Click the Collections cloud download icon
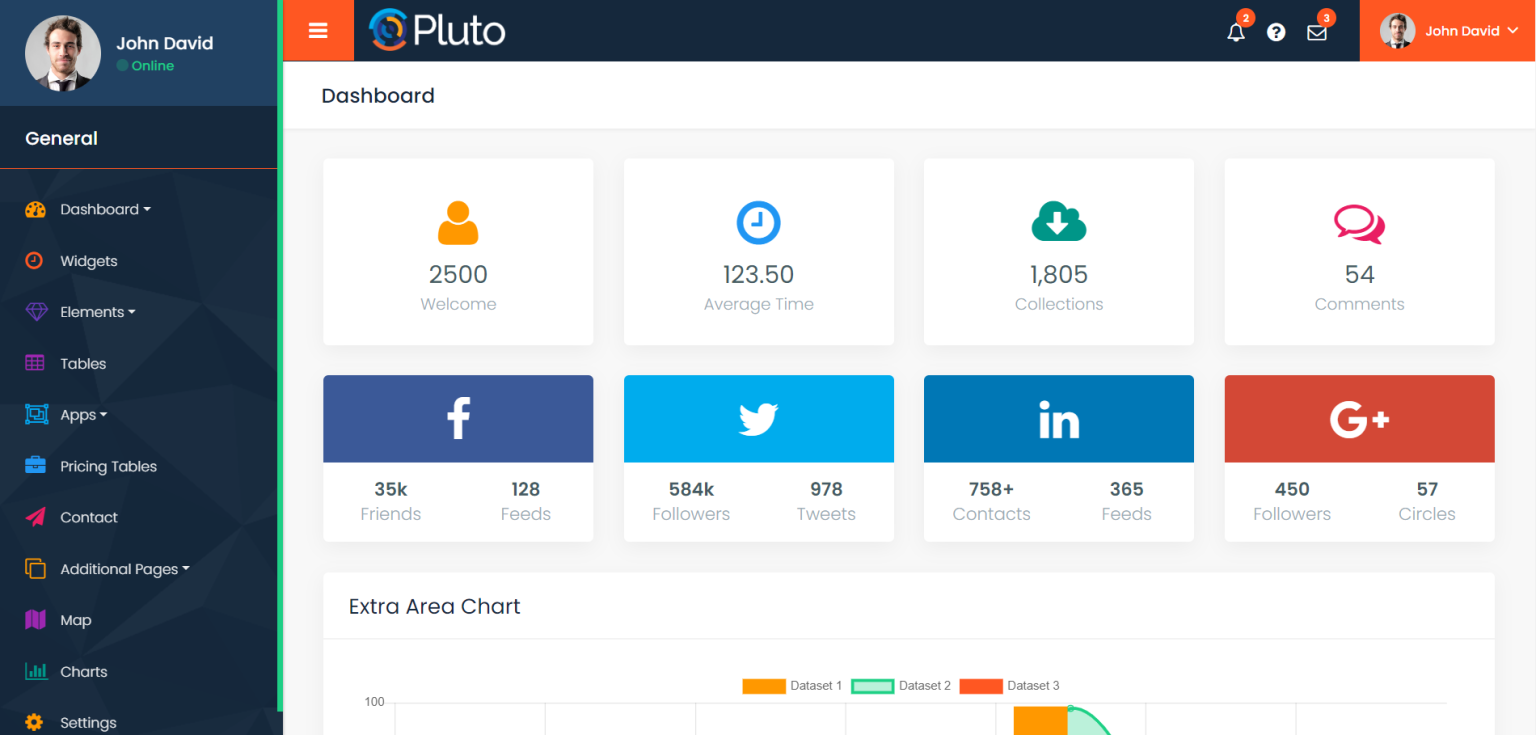The image size is (1536, 735). coord(1059,222)
